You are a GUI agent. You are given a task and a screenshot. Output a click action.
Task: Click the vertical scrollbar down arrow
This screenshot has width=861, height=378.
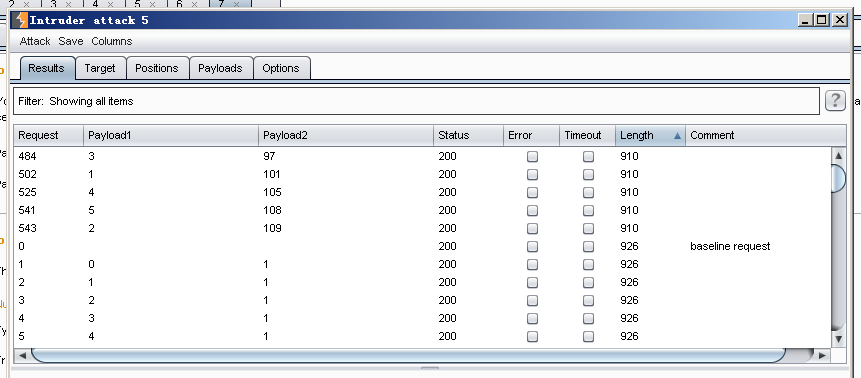tap(838, 340)
